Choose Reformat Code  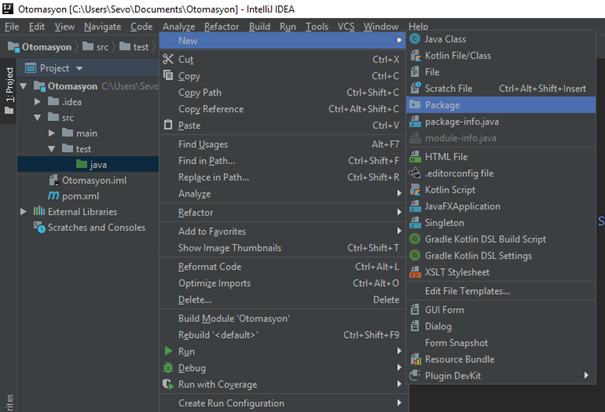click(x=282, y=267)
